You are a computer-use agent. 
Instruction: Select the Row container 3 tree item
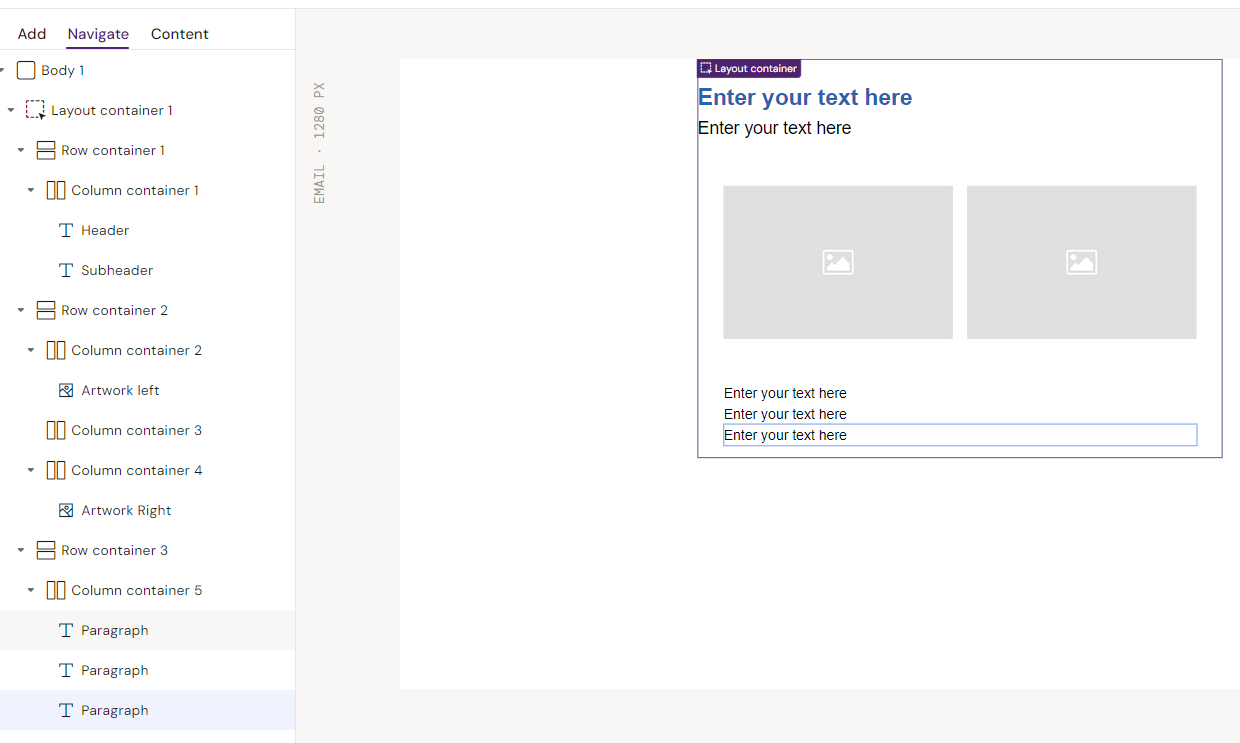[114, 550]
